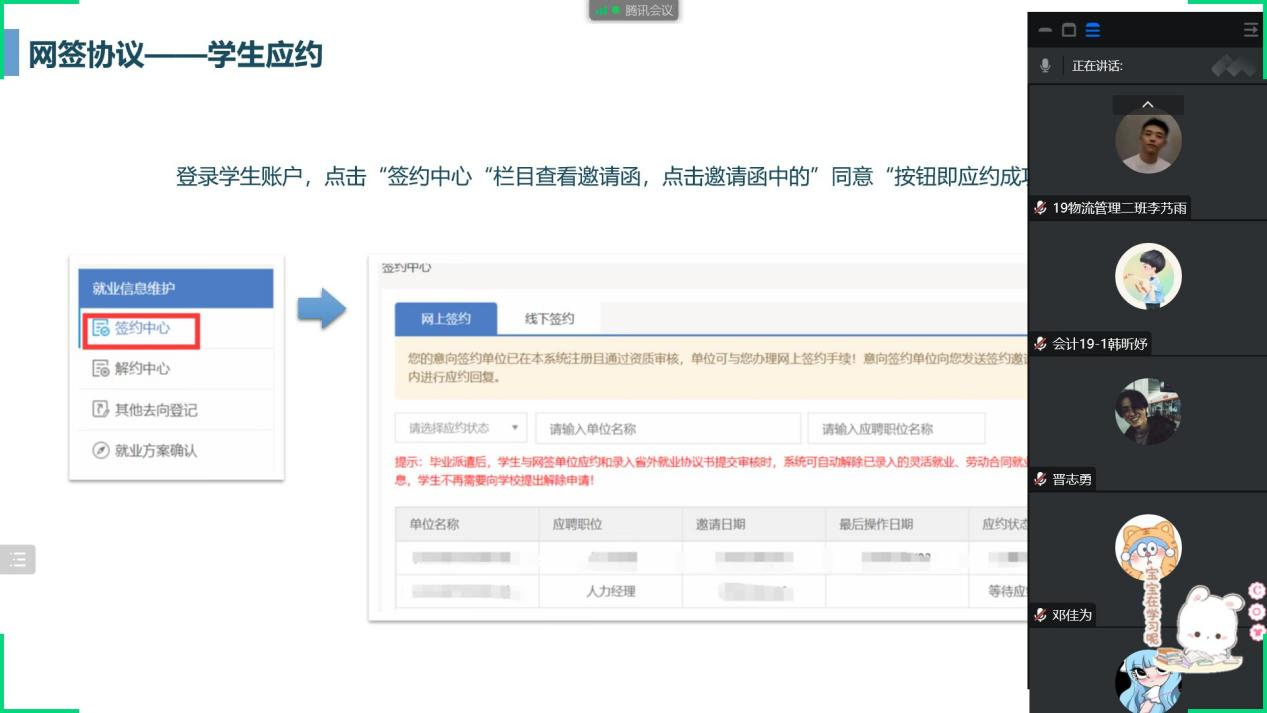Open the slide outline list icon
Viewport: 1267px width, 713px height.
point(18,560)
